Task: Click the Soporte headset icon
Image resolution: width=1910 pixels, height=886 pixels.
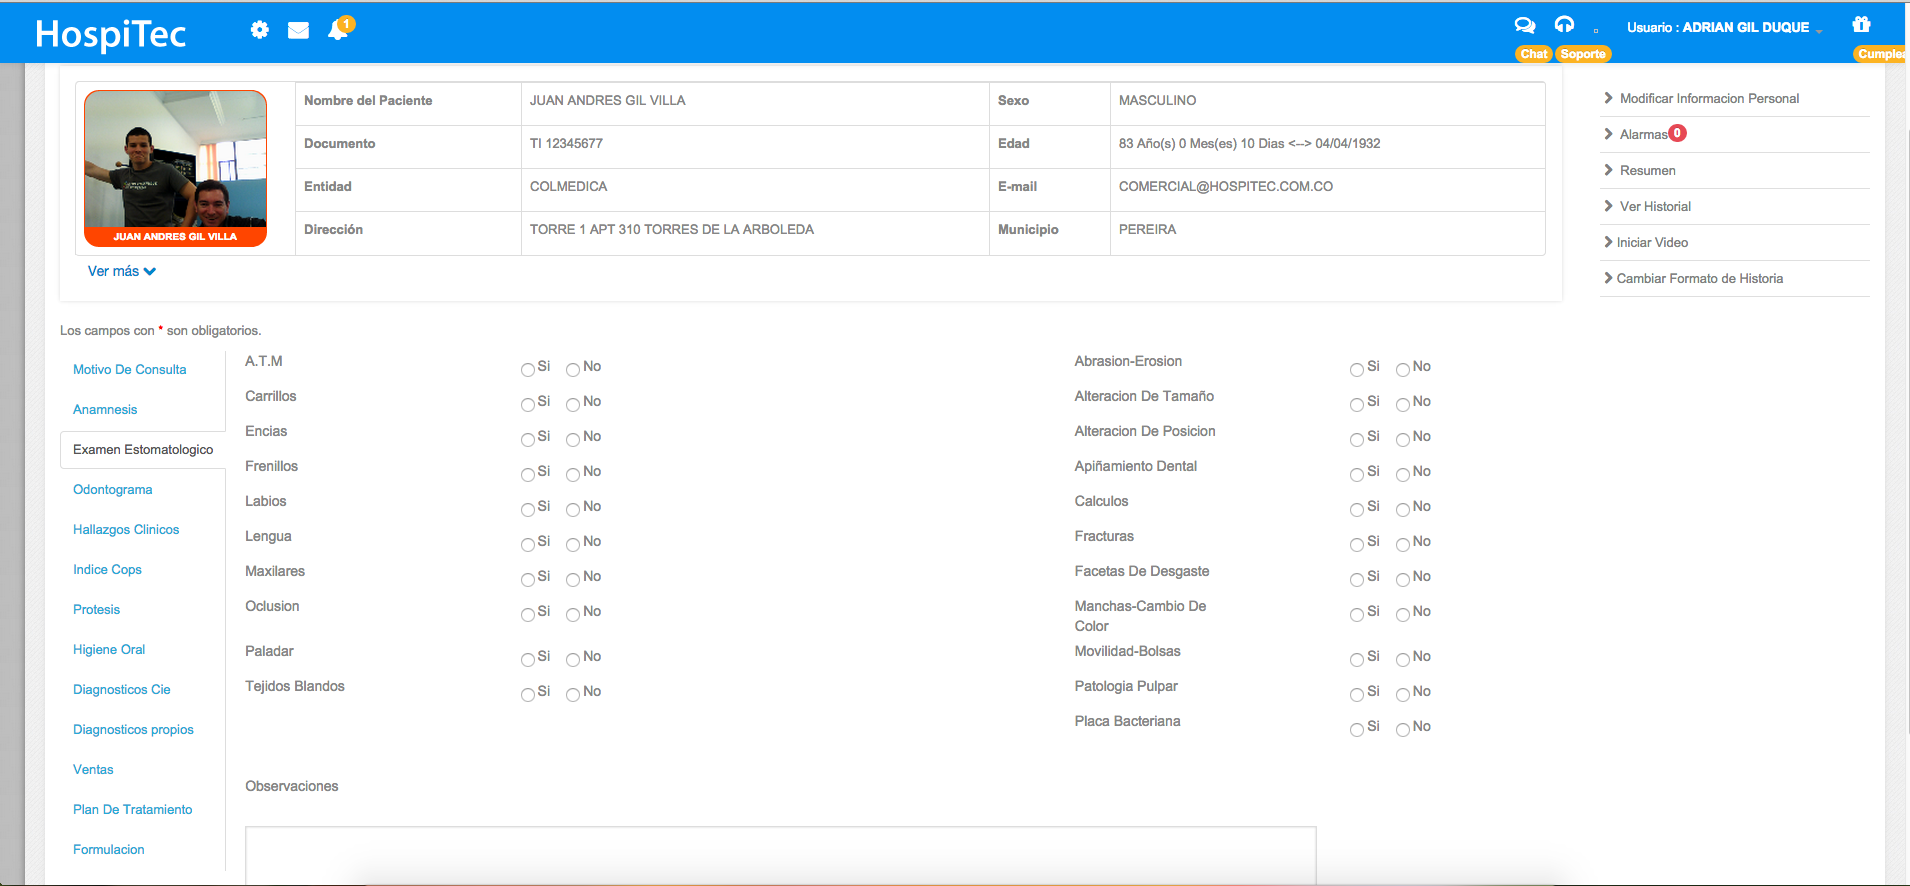Action: click(1565, 25)
